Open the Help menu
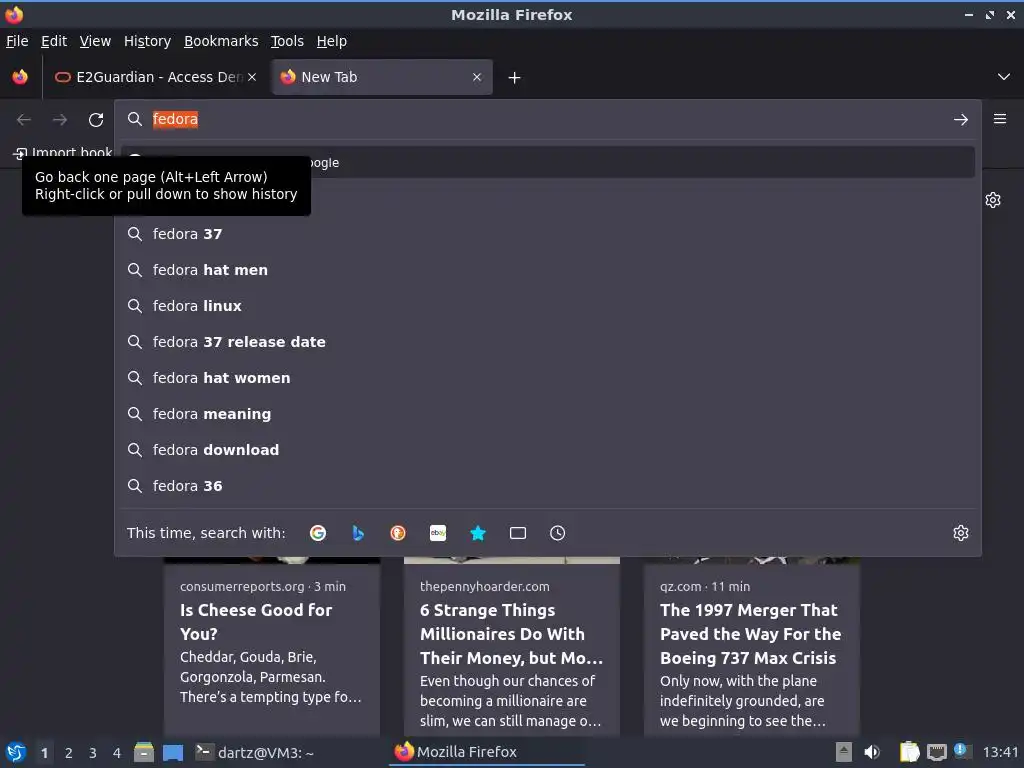The width and height of the screenshot is (1024, 768). click(x=332, y=41)
